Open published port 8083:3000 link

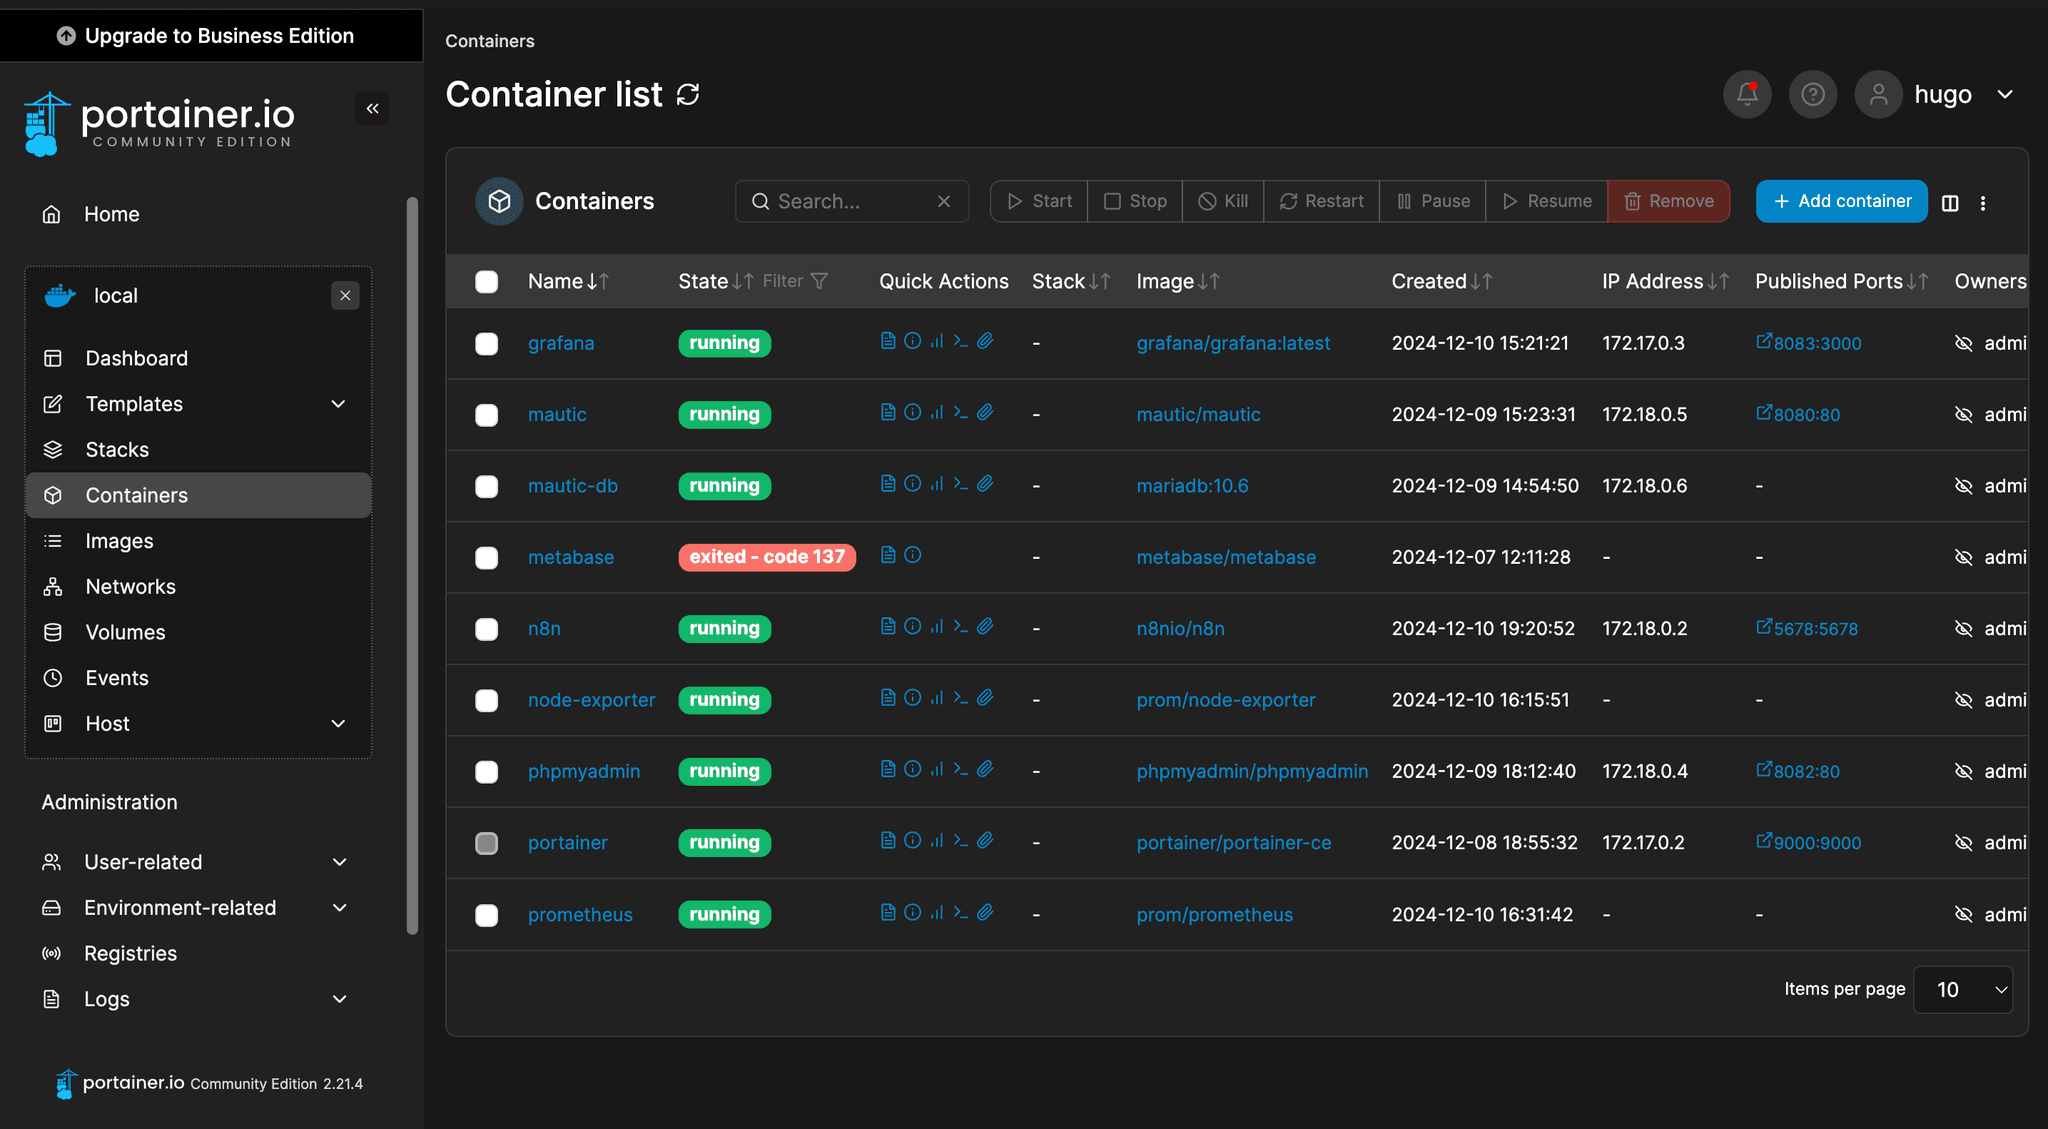pyautogui.click(x=1809, y=343)
